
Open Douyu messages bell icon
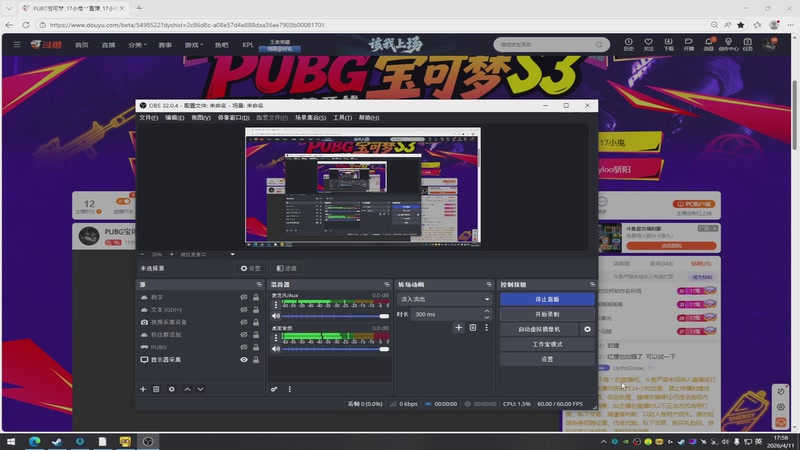click(709, 44)
